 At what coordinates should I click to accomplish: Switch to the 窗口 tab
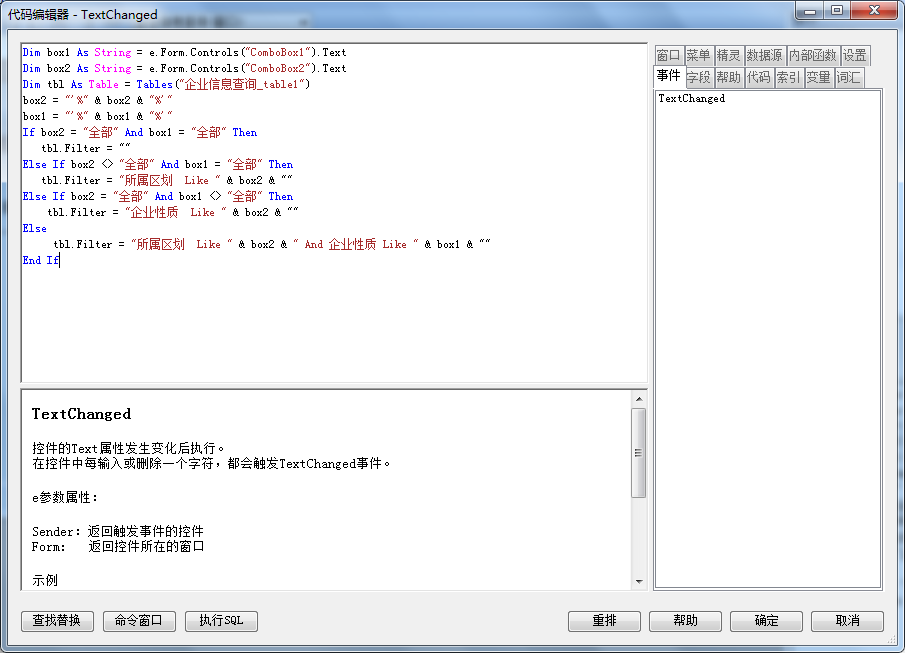[x=669, y=55]
